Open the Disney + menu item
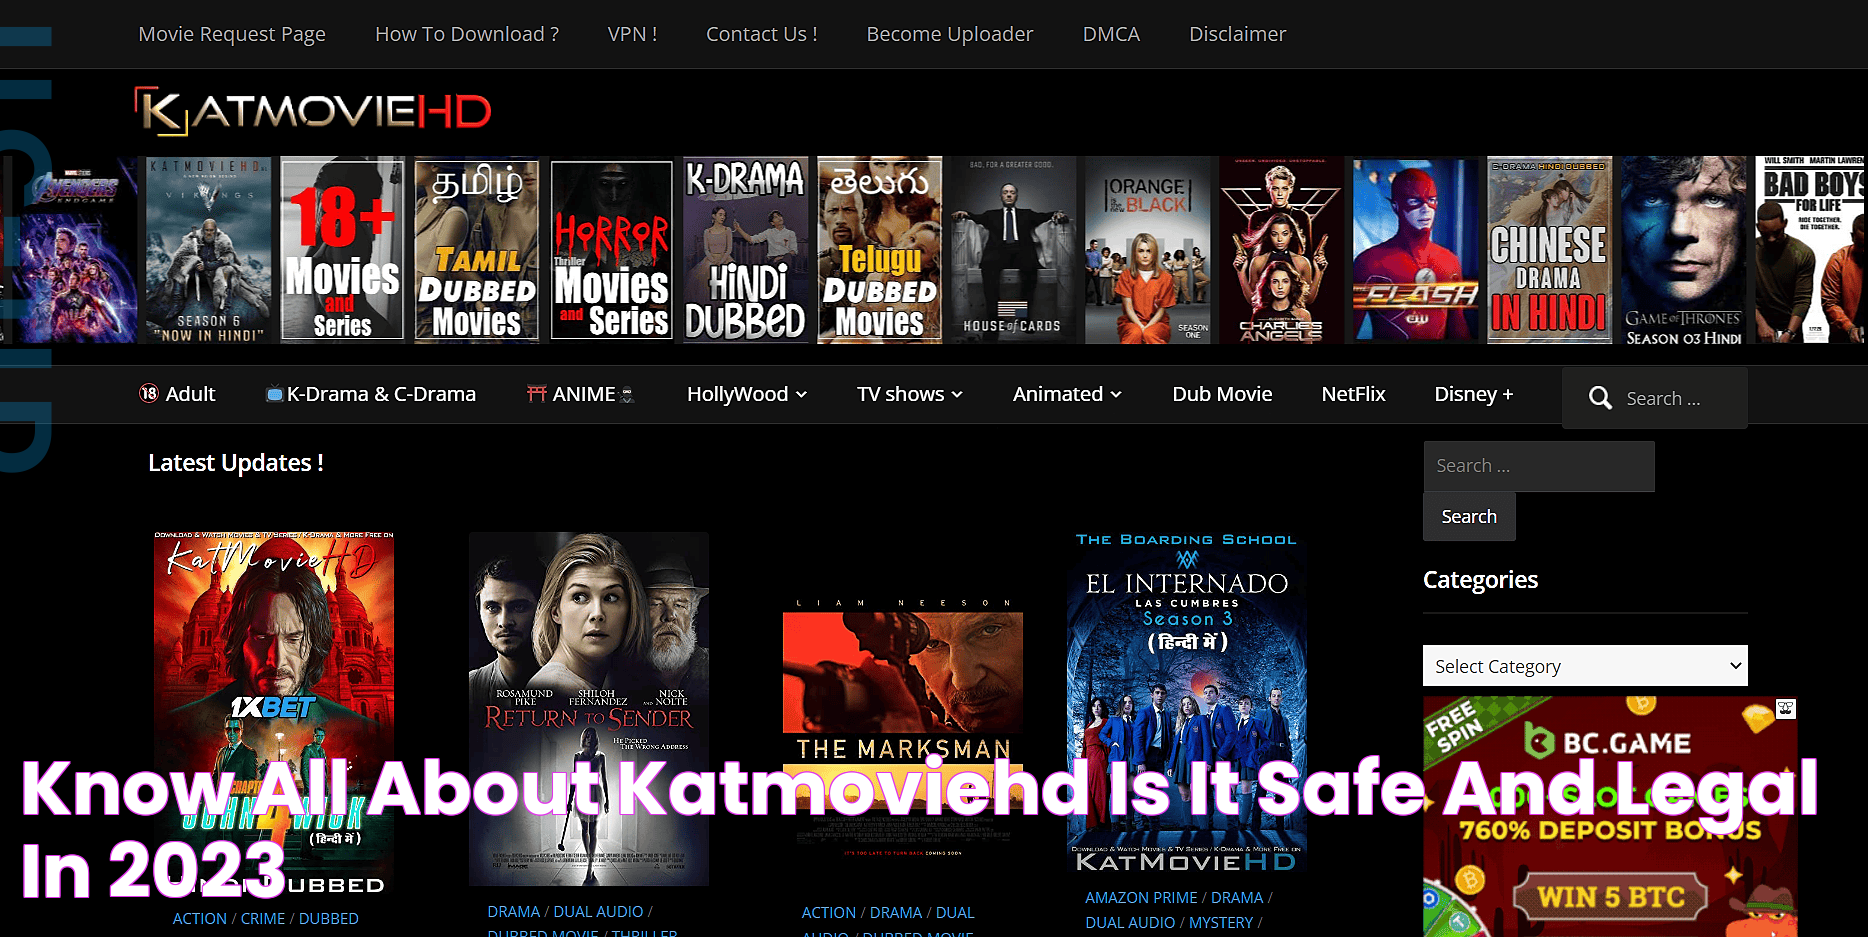Viewport: 1868px width, 937px height. (x=1473, y=394)
